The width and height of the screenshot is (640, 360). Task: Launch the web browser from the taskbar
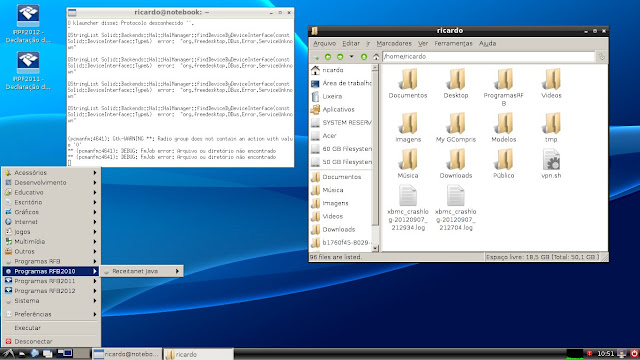35,354
